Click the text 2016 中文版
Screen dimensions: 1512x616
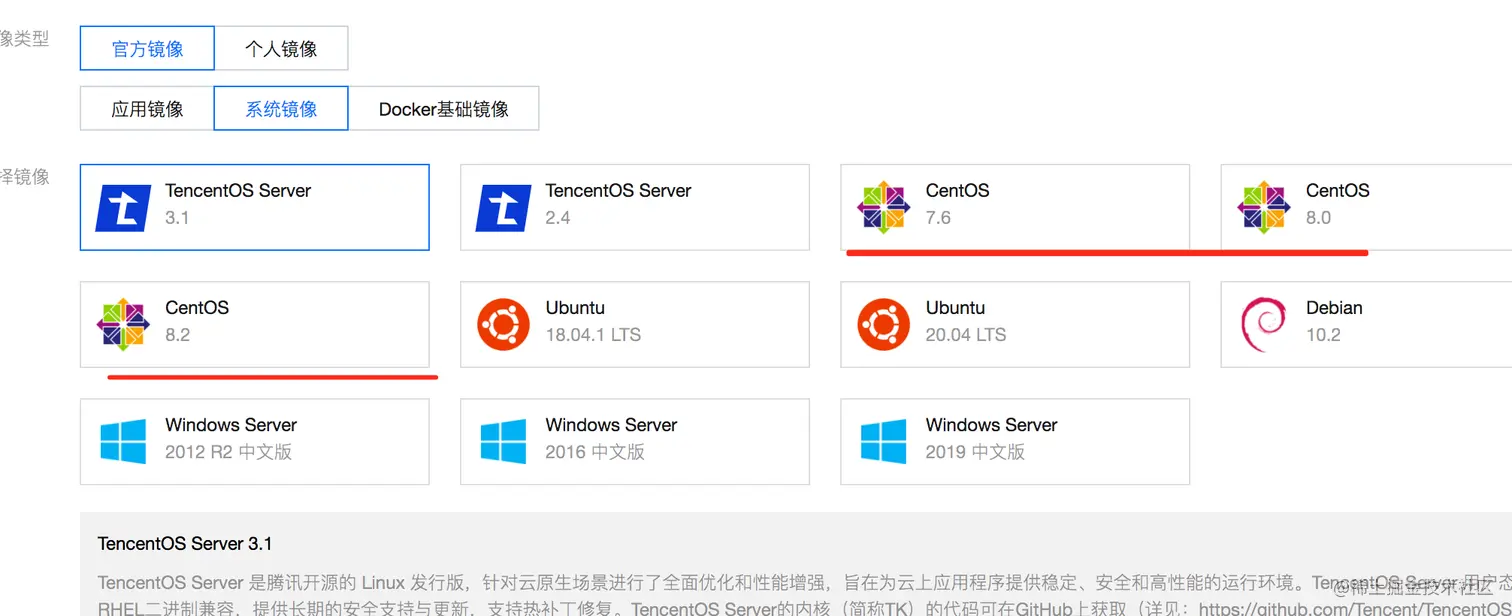tap(595, 452)
